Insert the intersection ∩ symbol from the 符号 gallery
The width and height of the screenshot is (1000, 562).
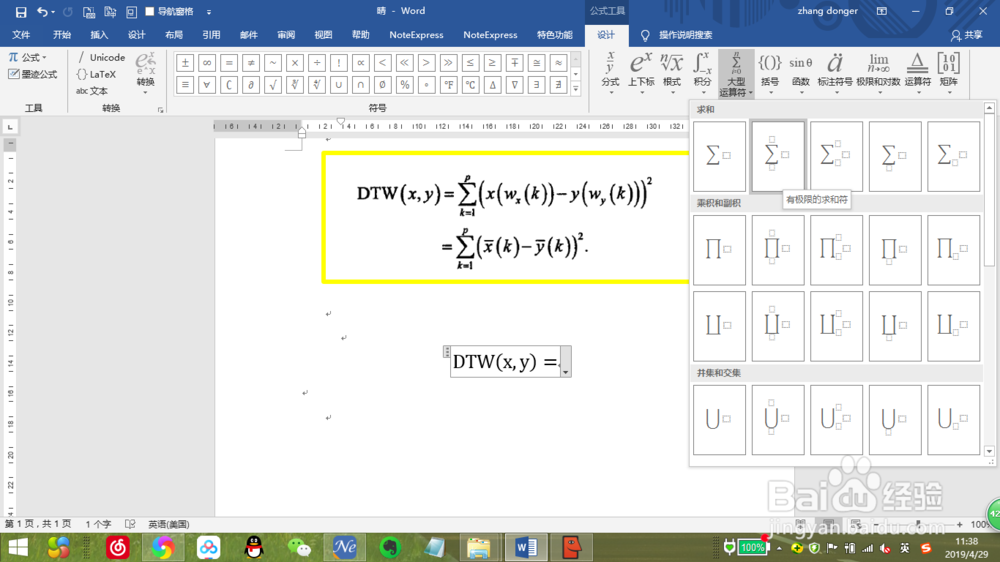click(361, 84)
